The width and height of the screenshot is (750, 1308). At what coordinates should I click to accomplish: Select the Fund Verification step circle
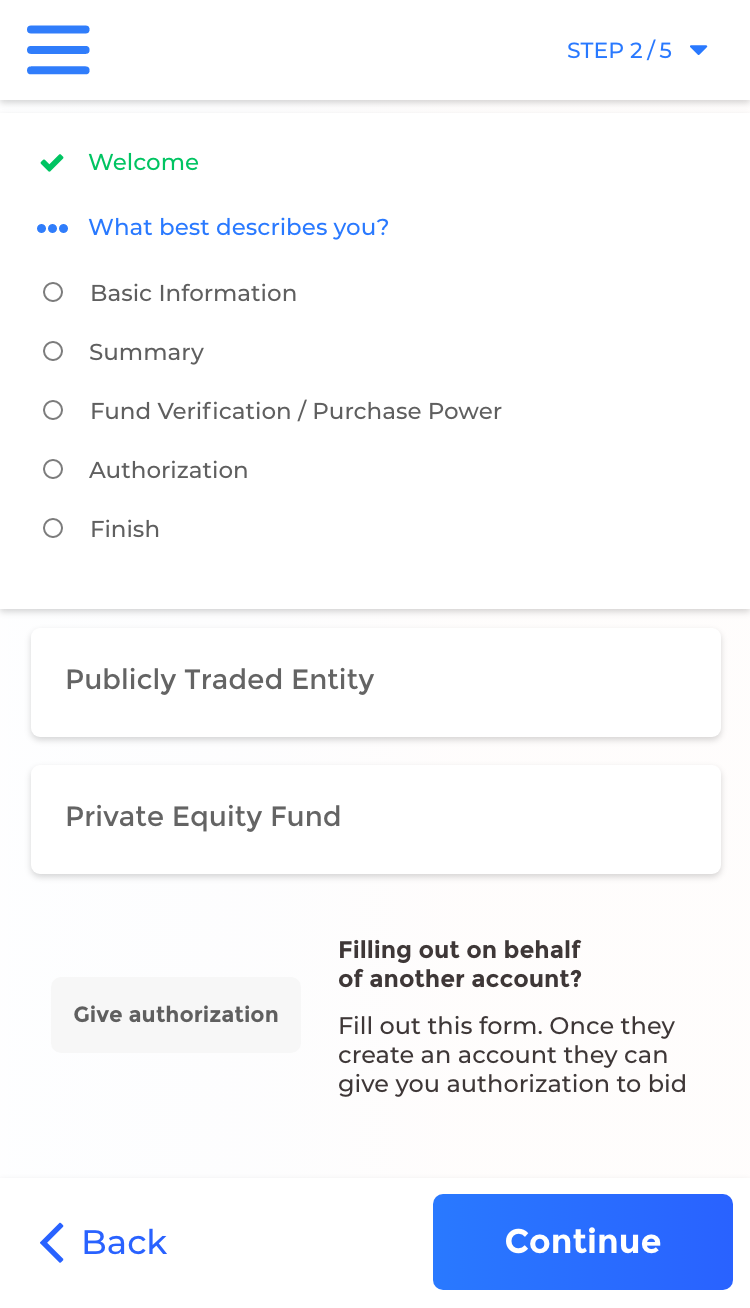53,410
